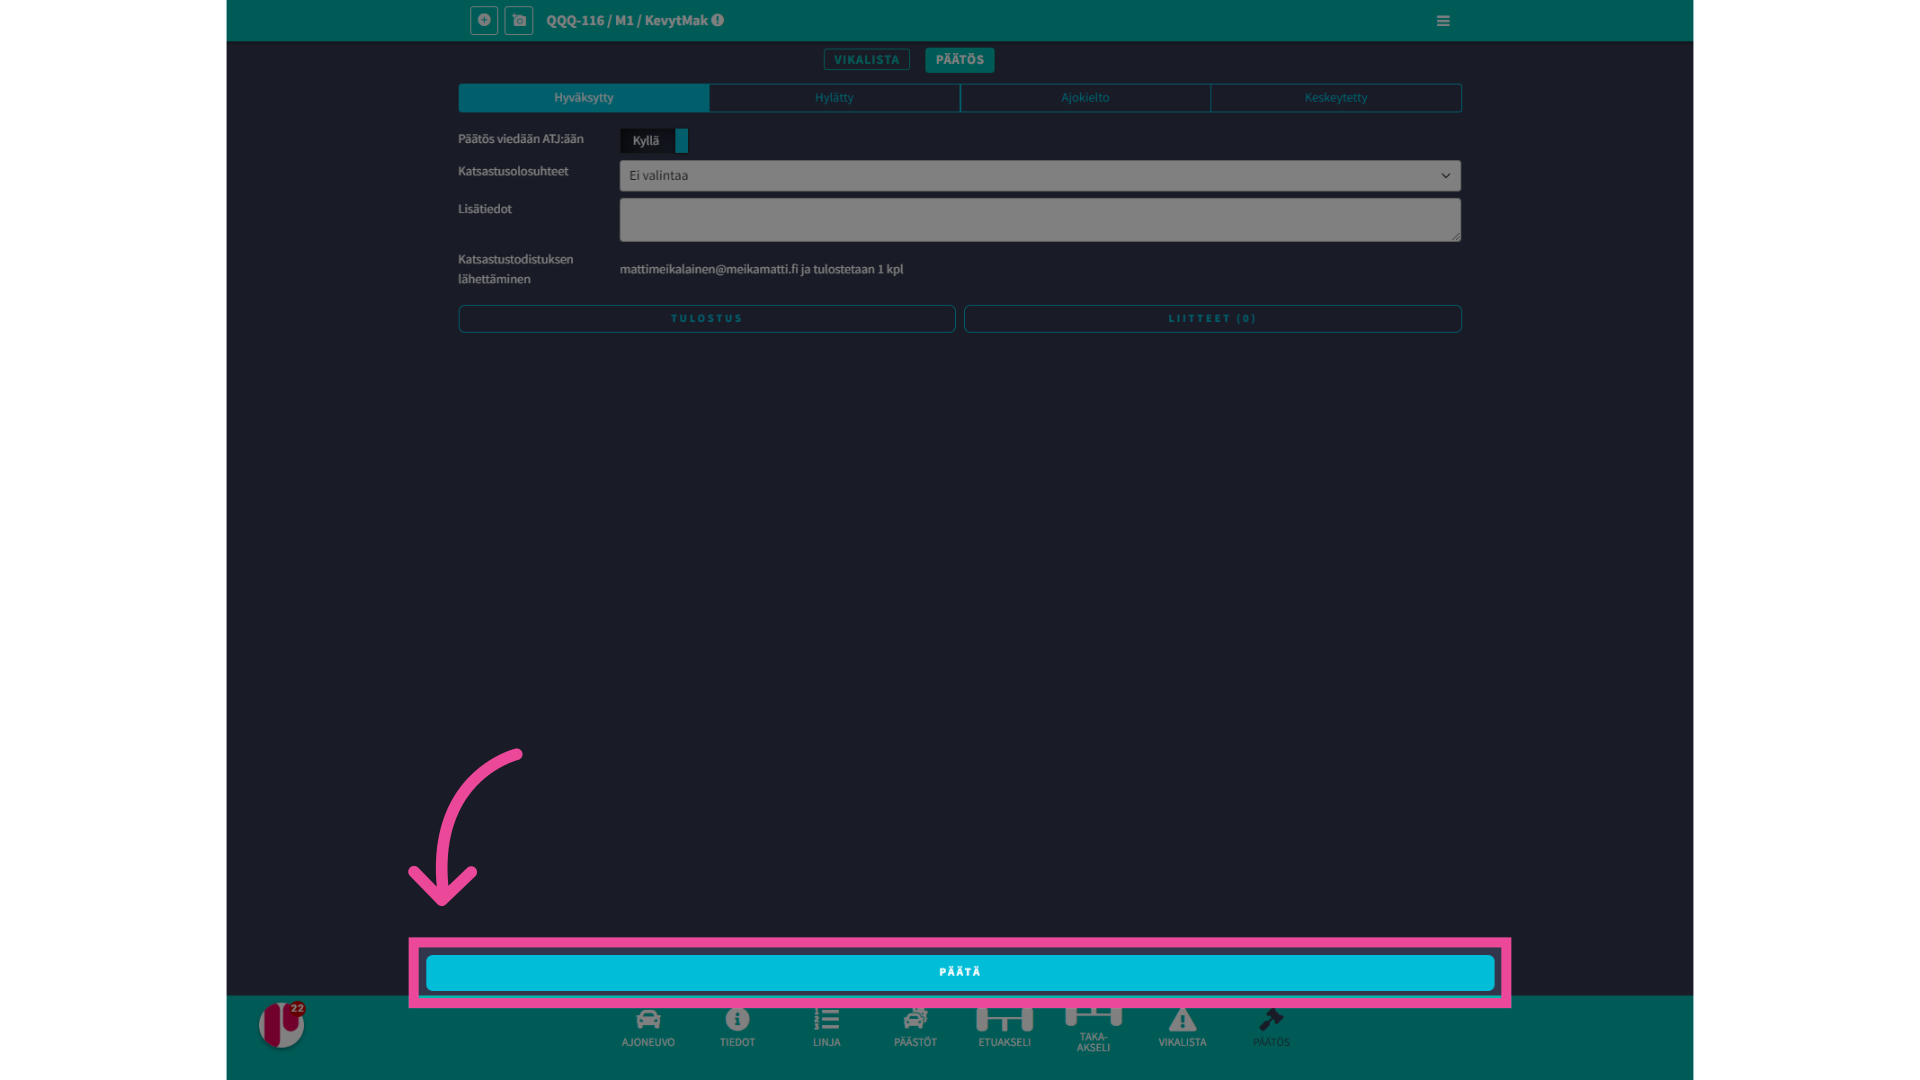This screenshot has height=1080, width=1920.
Task: Select the Hylätty decision option
Action: click(x=834, y=98)
